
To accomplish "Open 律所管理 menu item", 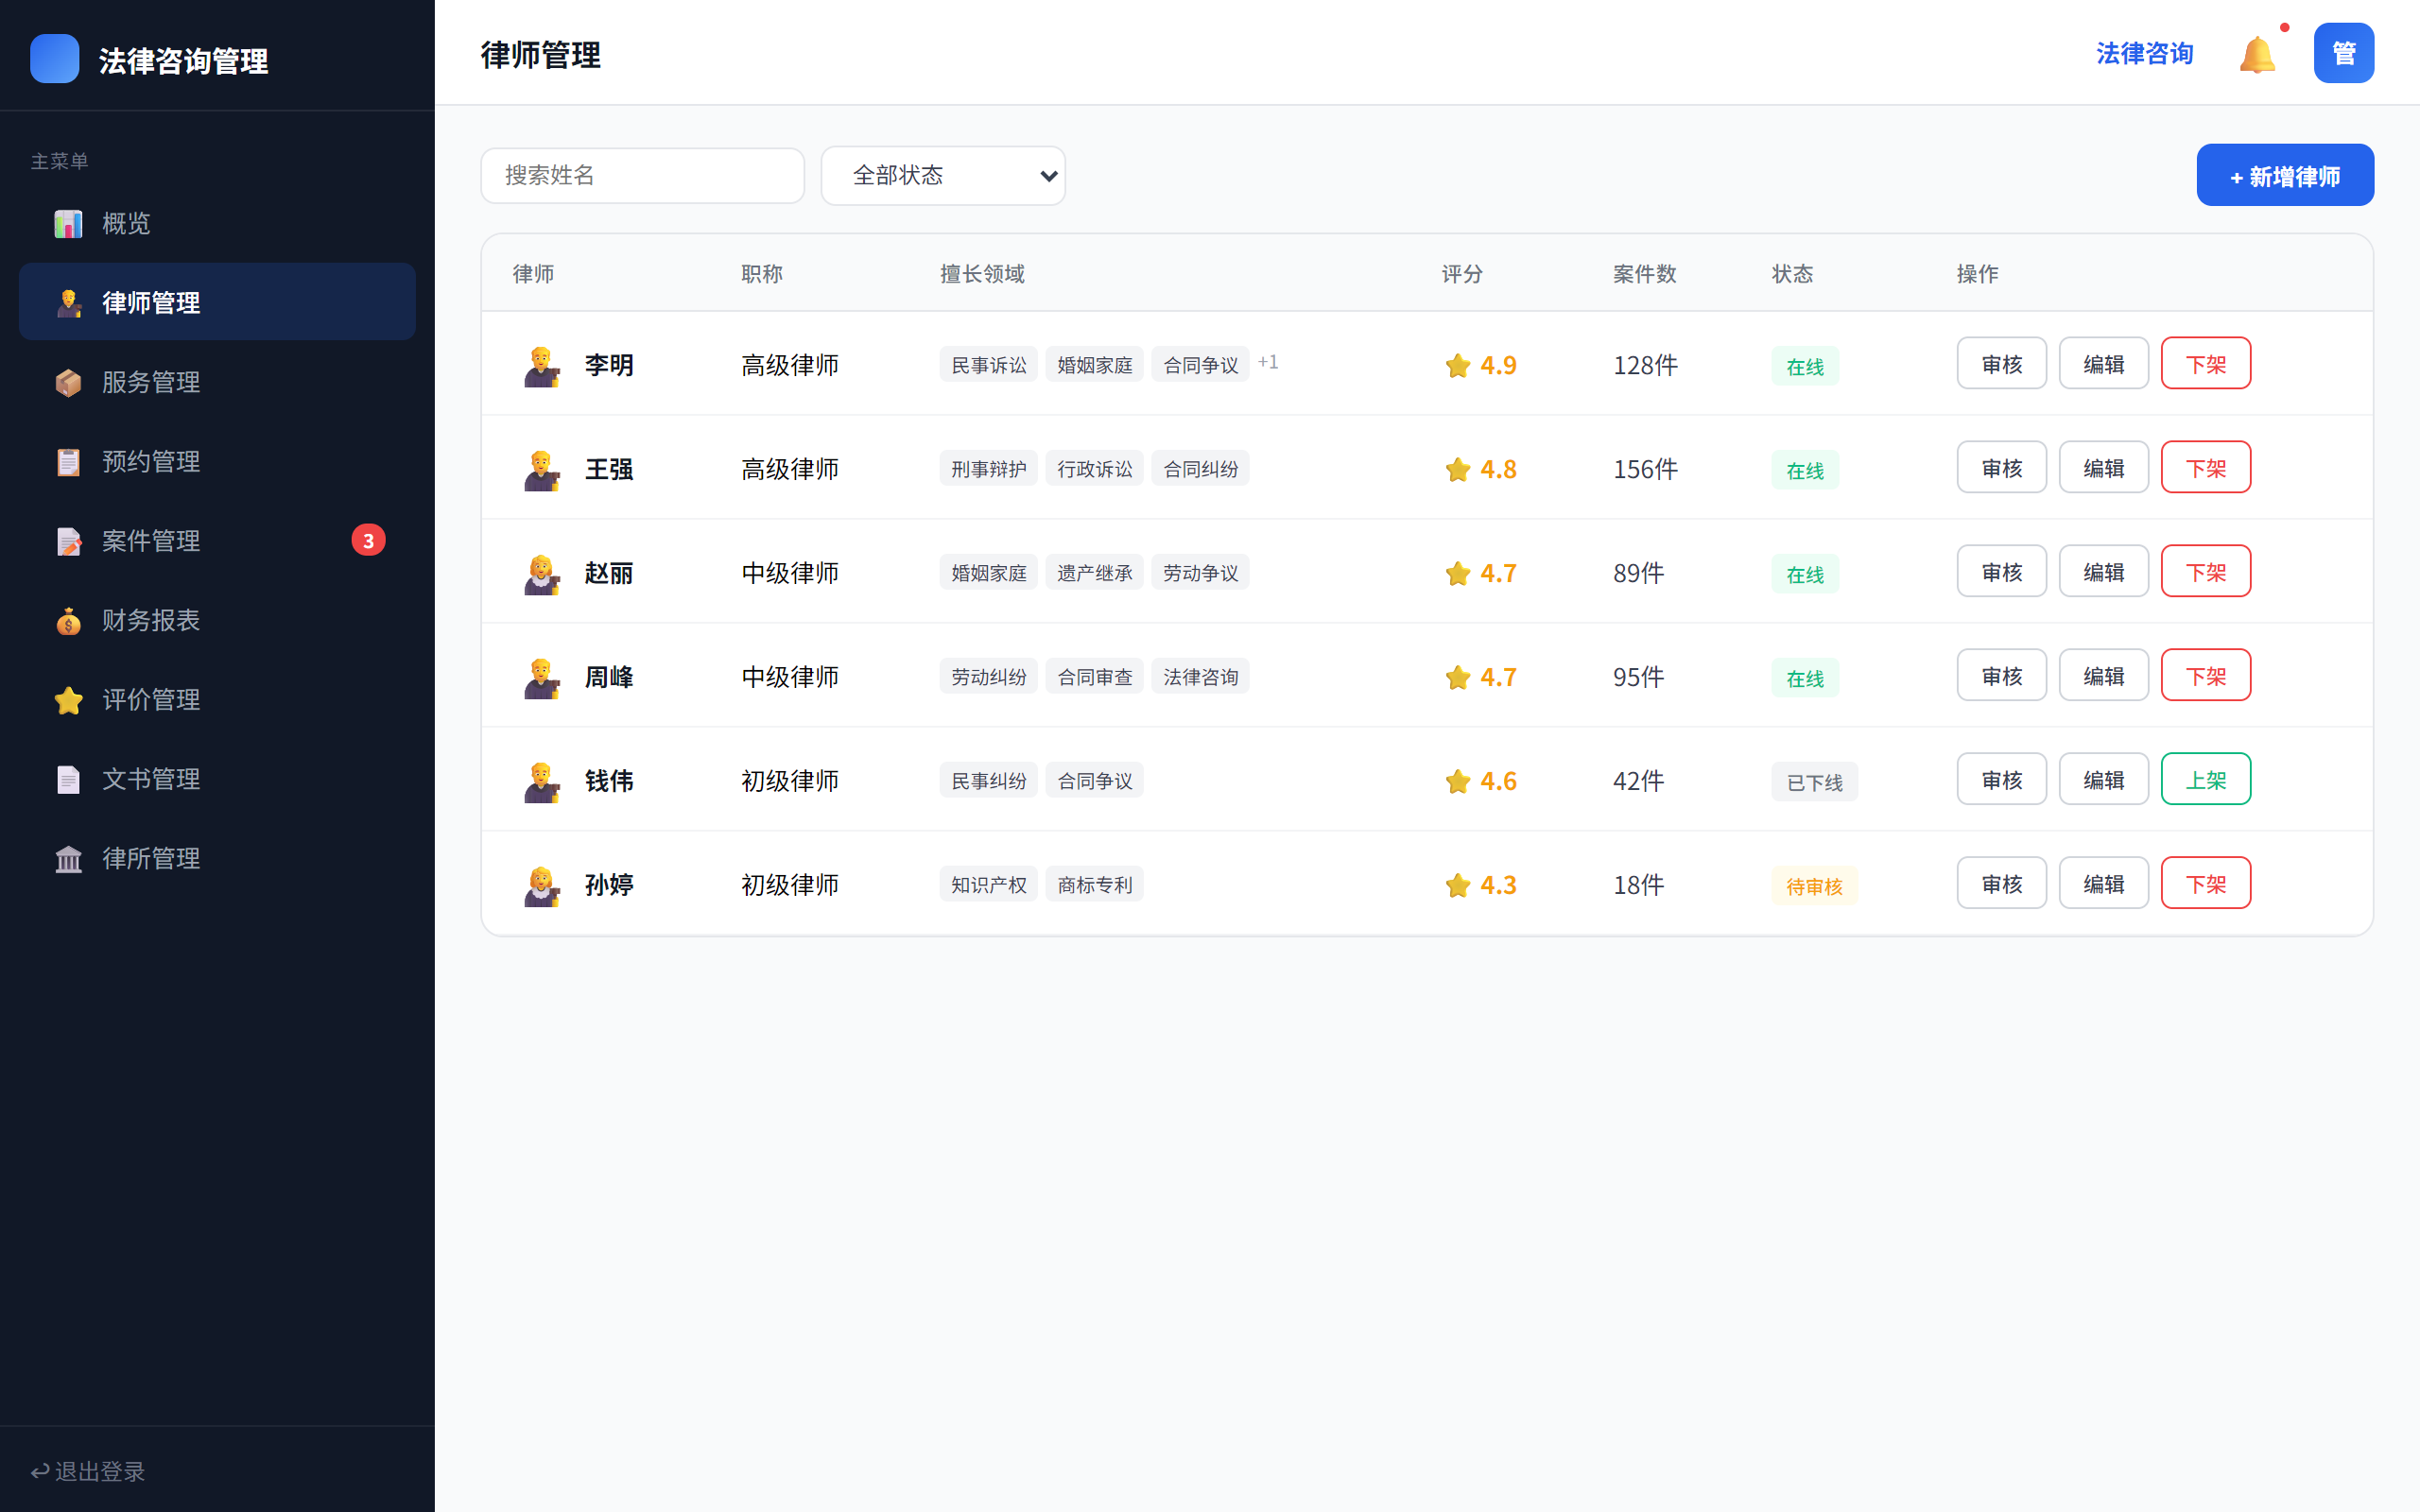I will 217,858.
